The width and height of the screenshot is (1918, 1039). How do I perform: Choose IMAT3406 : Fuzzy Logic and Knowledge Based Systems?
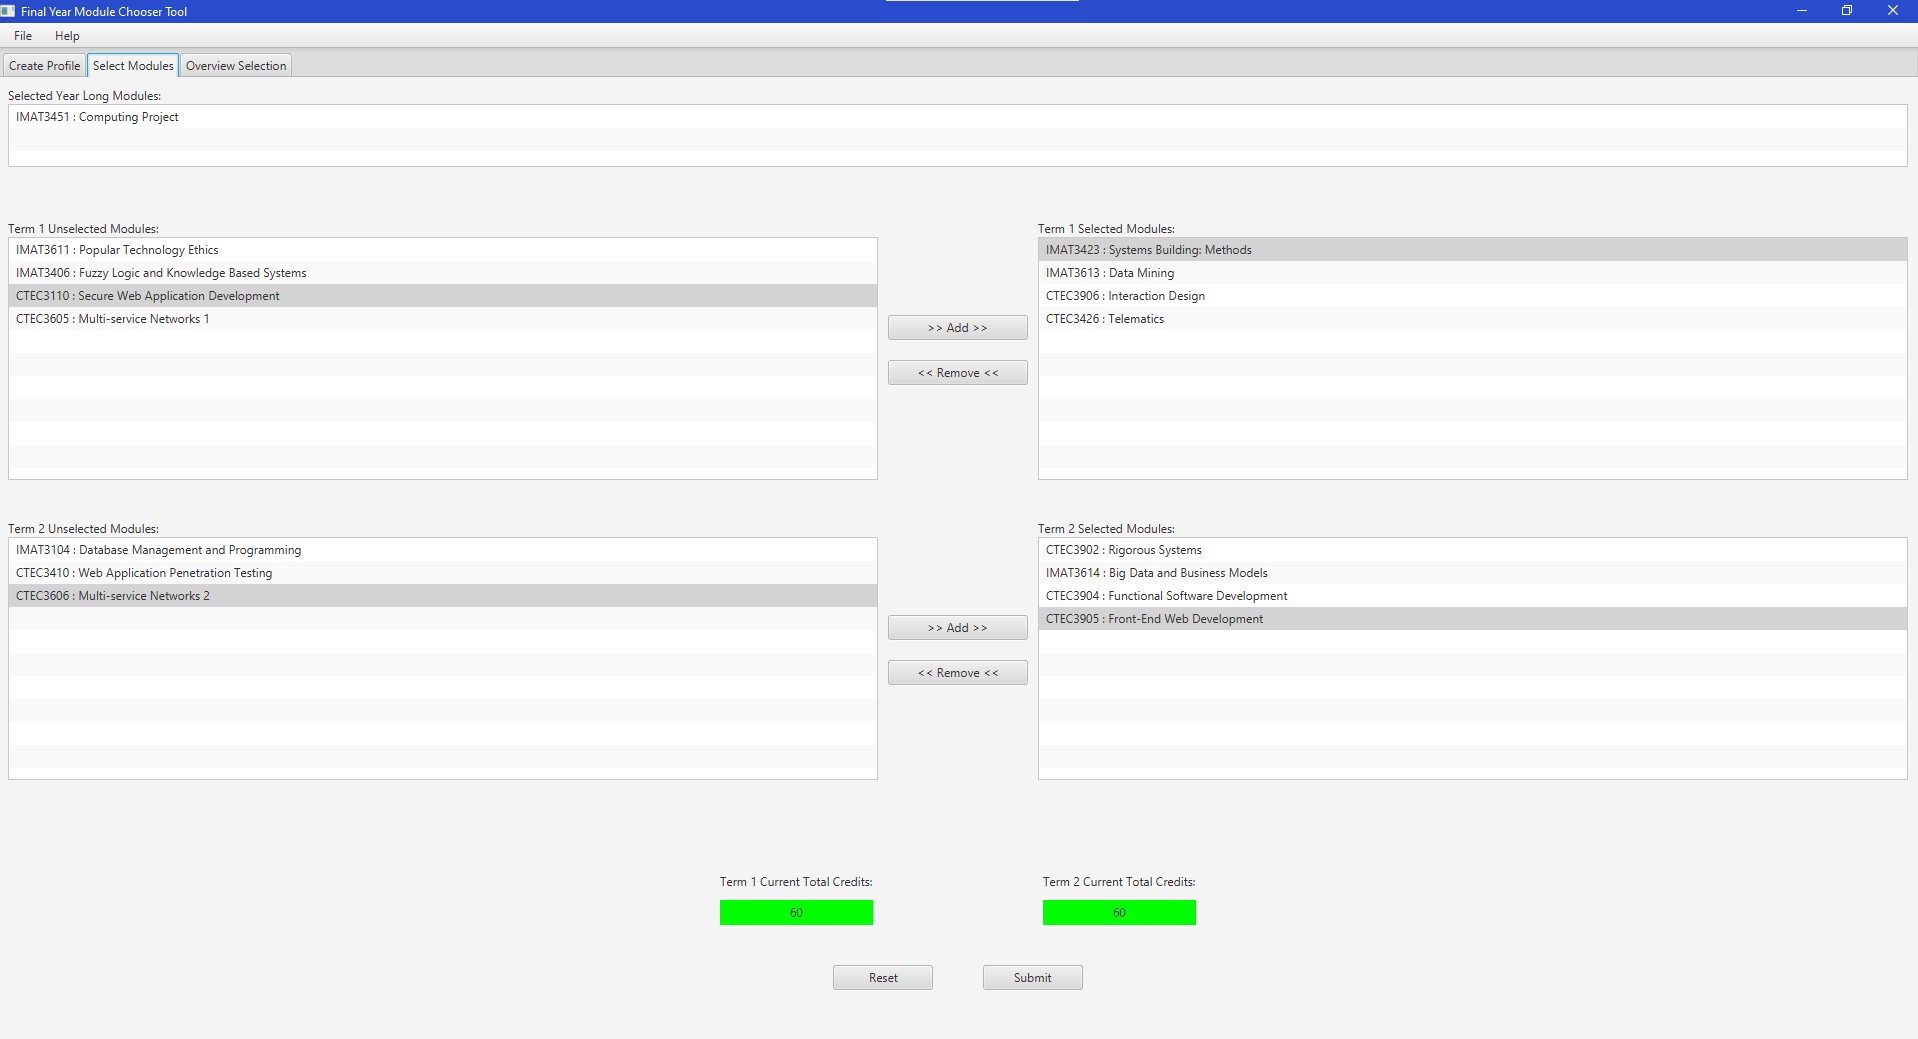point(443,273)
